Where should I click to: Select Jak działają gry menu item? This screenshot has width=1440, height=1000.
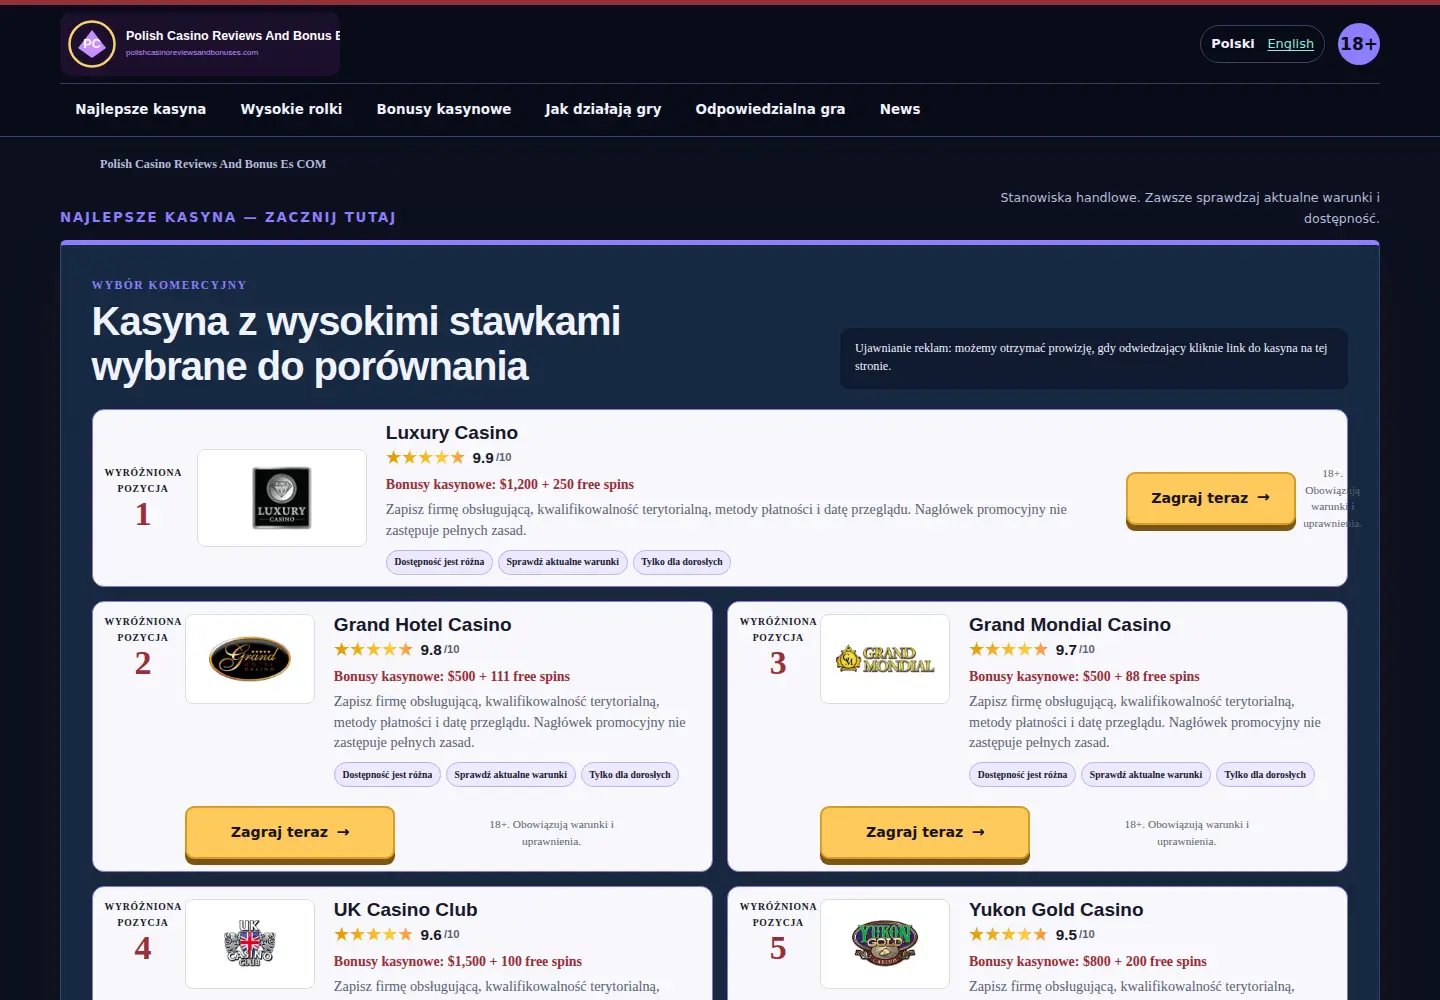603,109
